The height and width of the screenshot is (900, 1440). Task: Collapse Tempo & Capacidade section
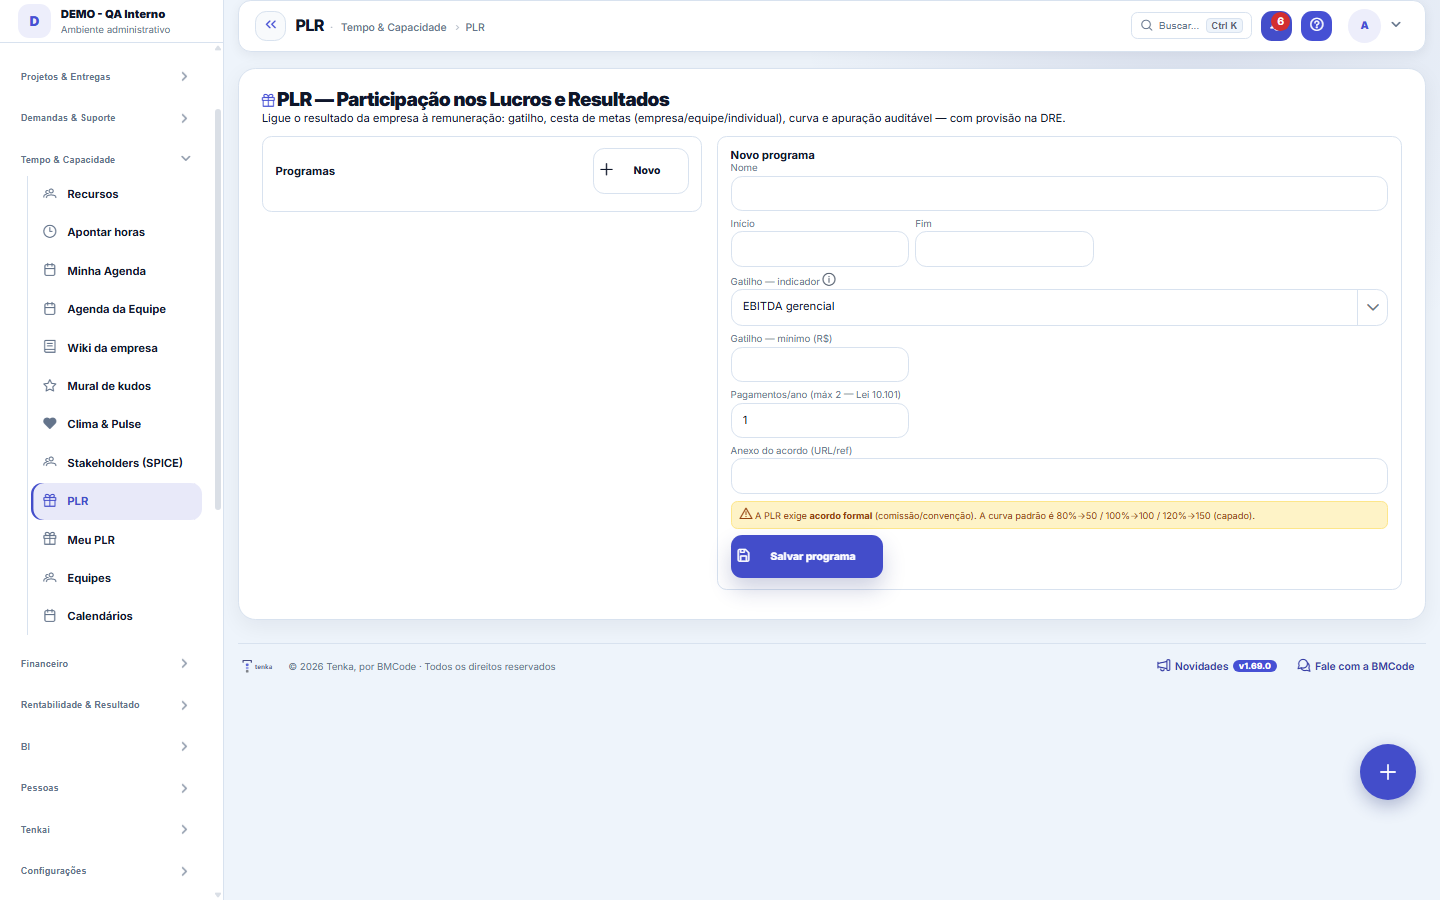coord(105,159)
